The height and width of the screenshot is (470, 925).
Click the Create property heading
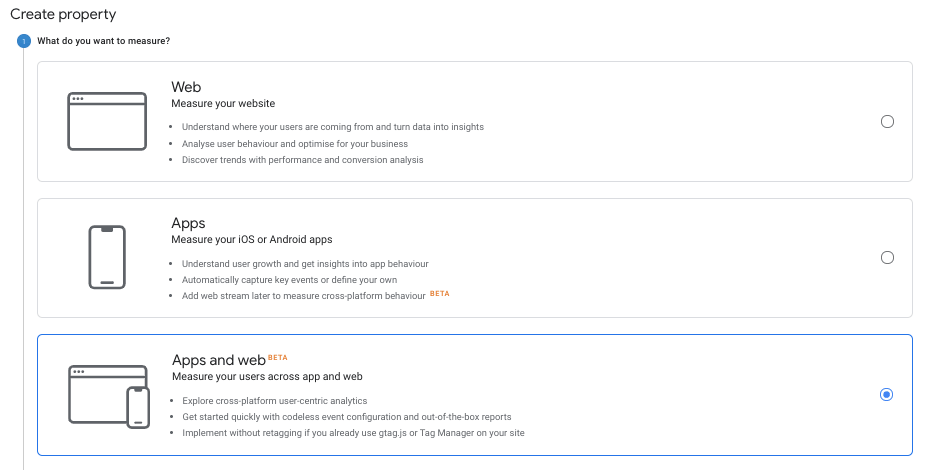pyautogui.click(x=63, y=14)
